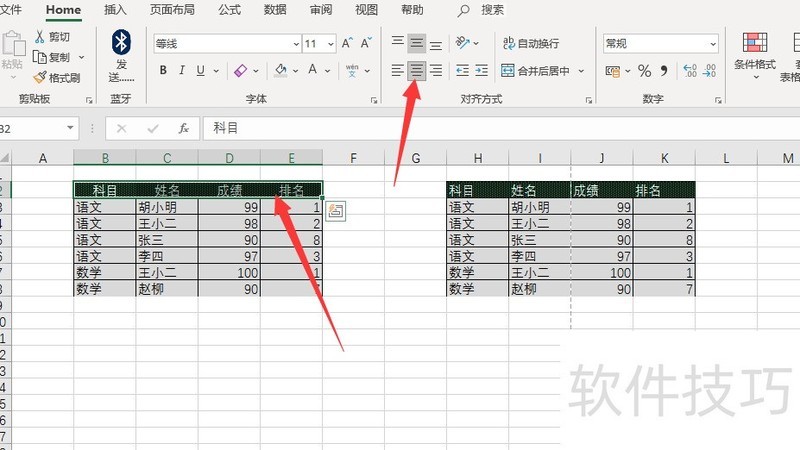Click the formula bar showing 科目
The height and width of the screenshot is (450, 800).
[x=502, y=128]
